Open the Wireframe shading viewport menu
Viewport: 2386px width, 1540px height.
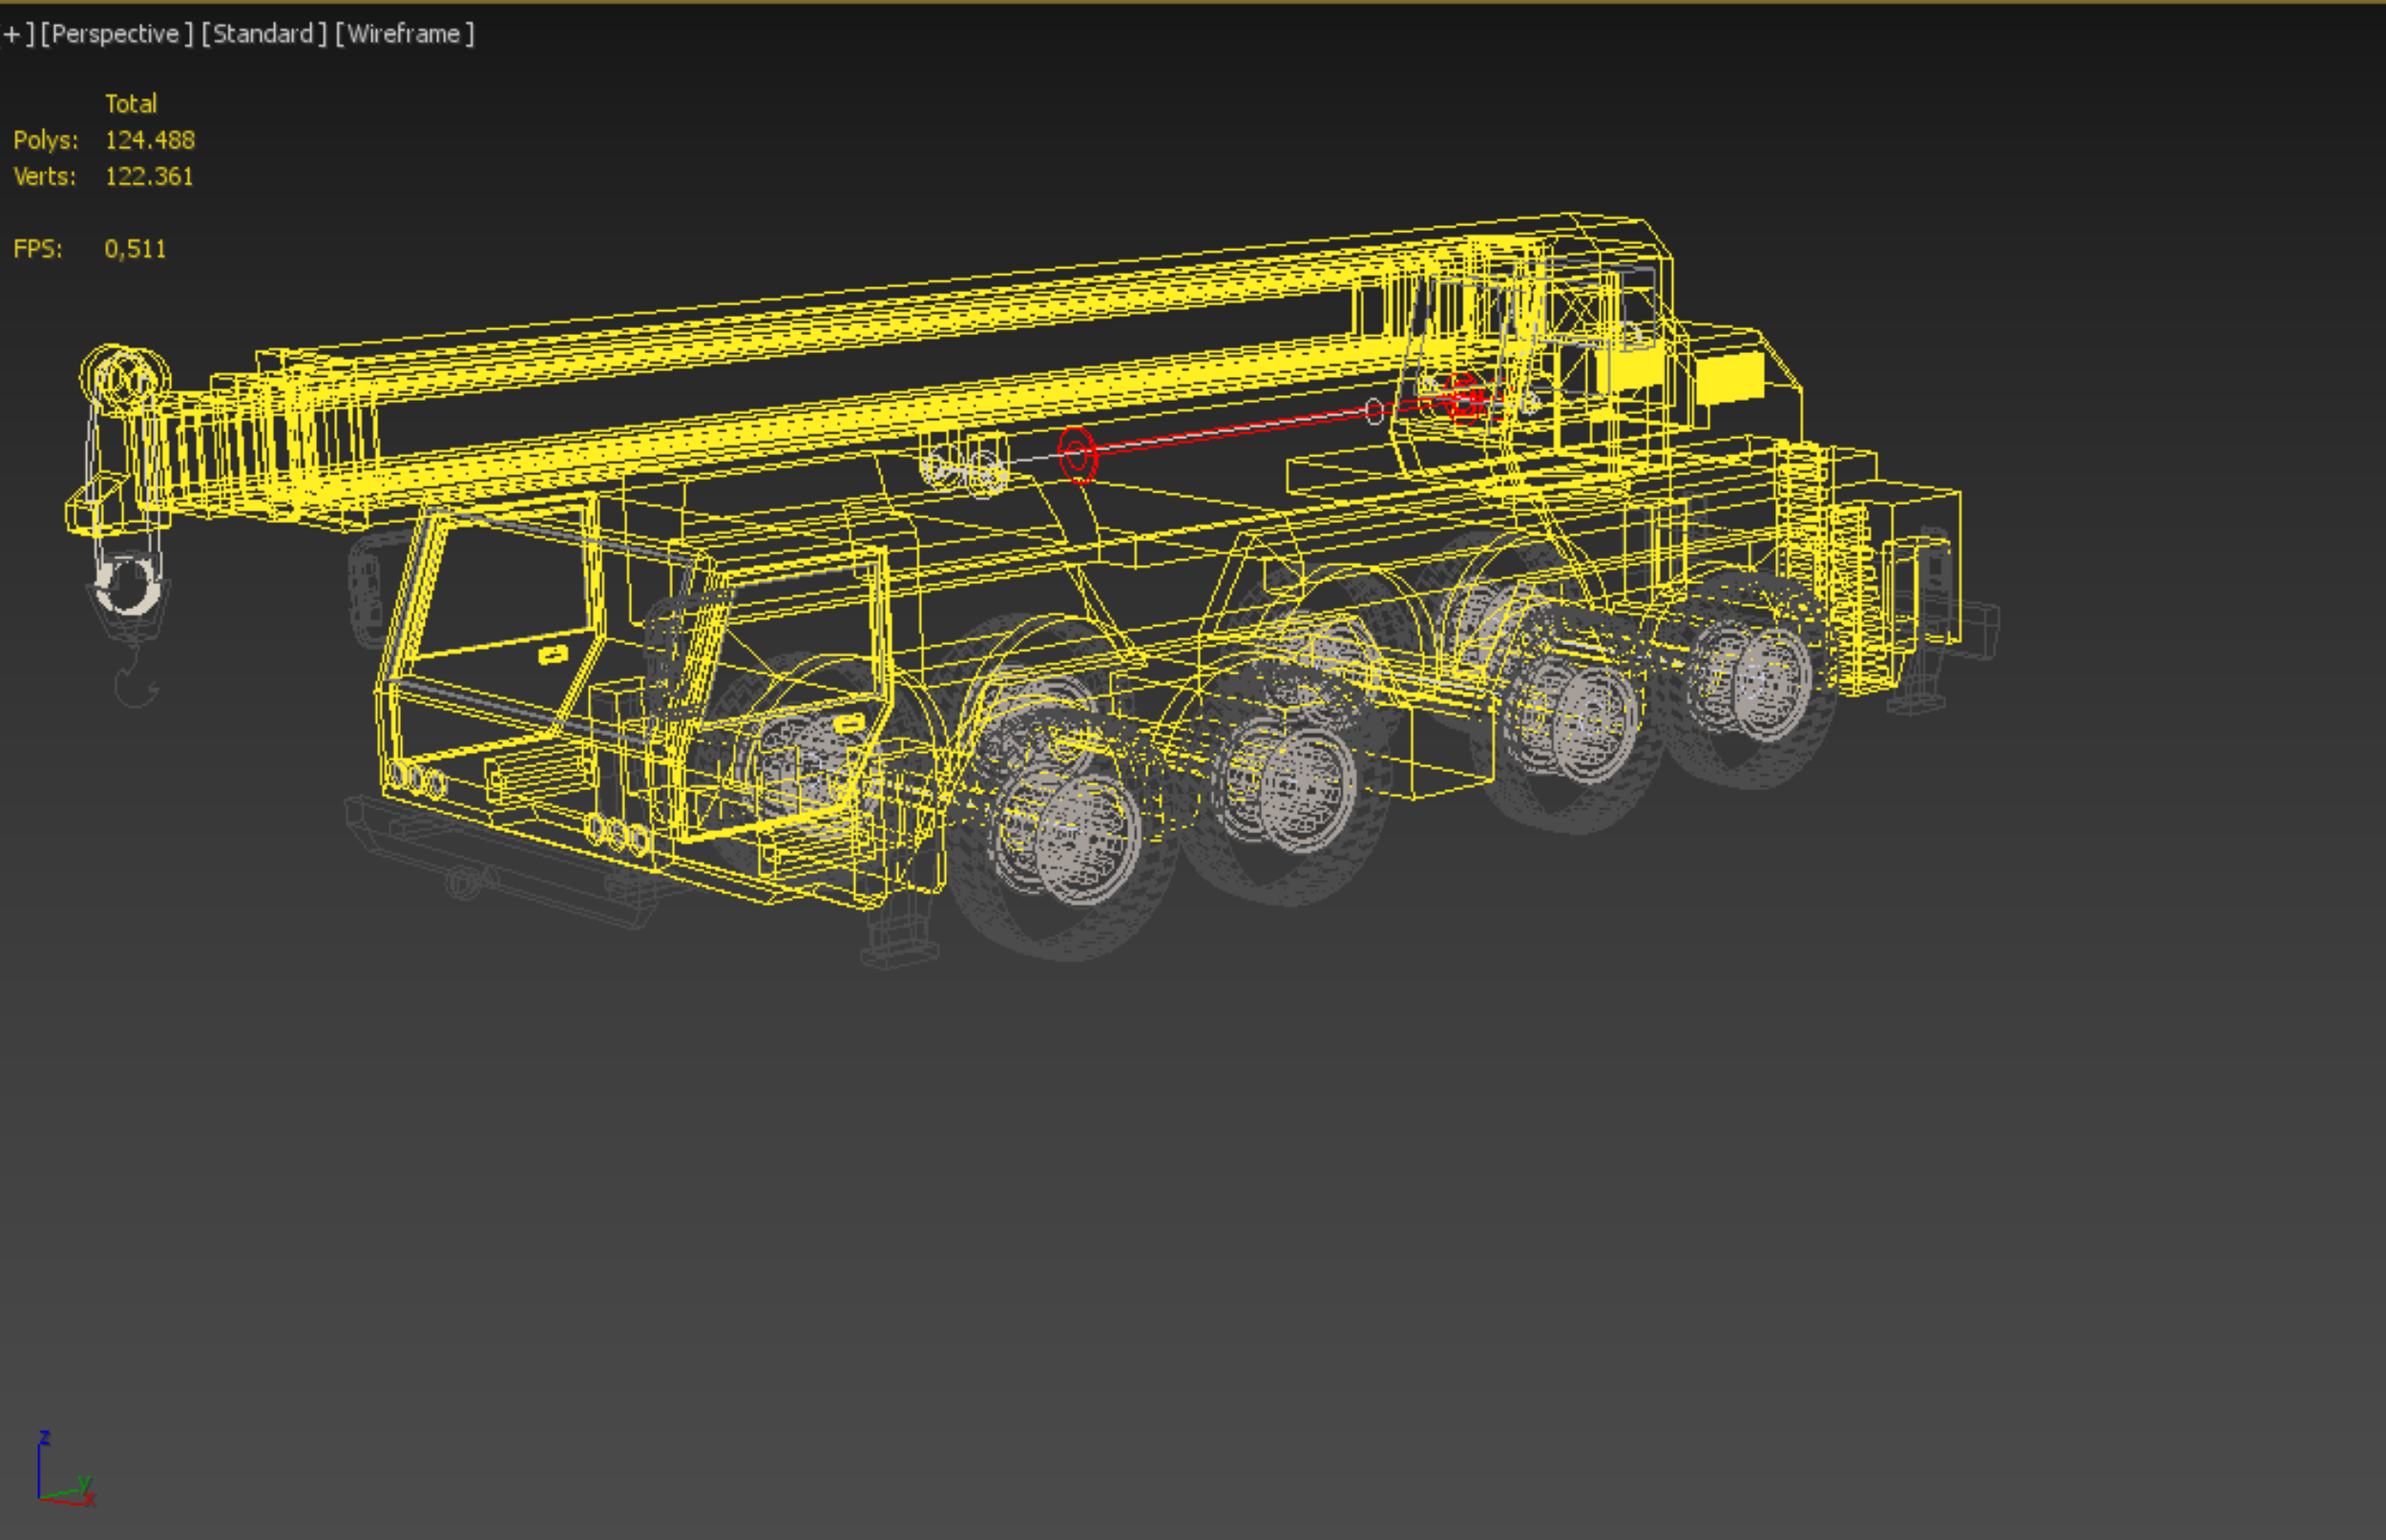(x=404, y=34)
